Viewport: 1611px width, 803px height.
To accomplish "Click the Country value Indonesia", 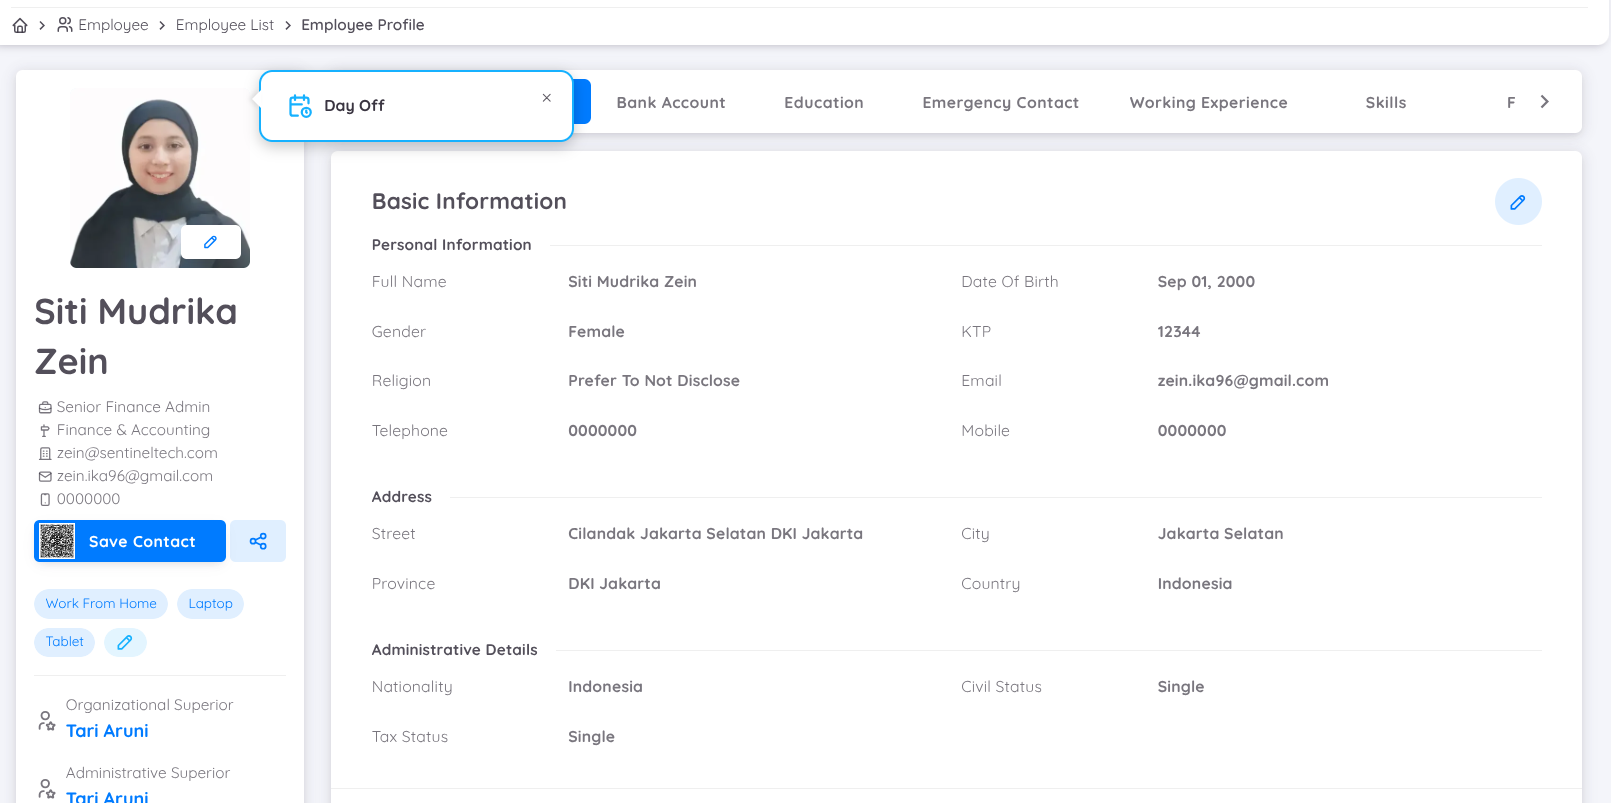I will (1195, 584).
